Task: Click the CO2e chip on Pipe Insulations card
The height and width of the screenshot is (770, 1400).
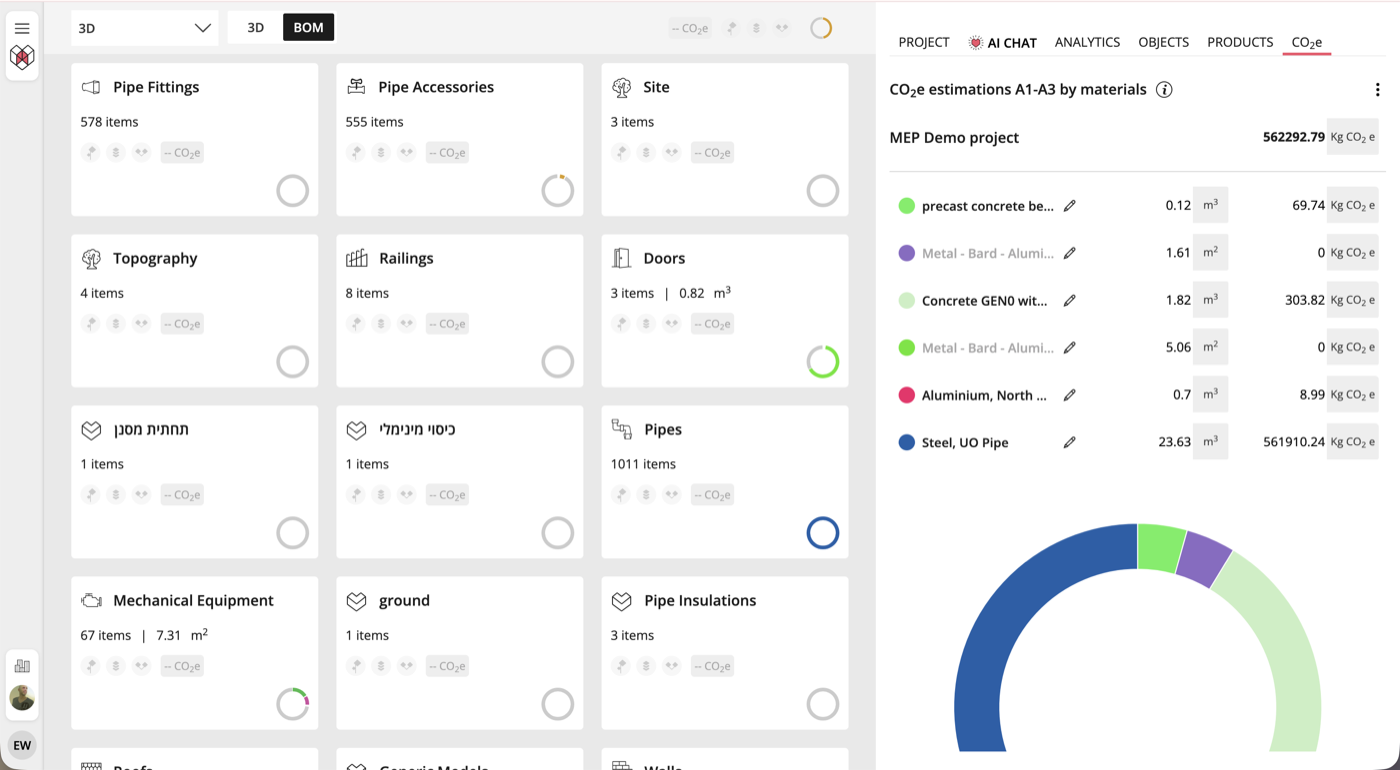Action: coord(712,666)
